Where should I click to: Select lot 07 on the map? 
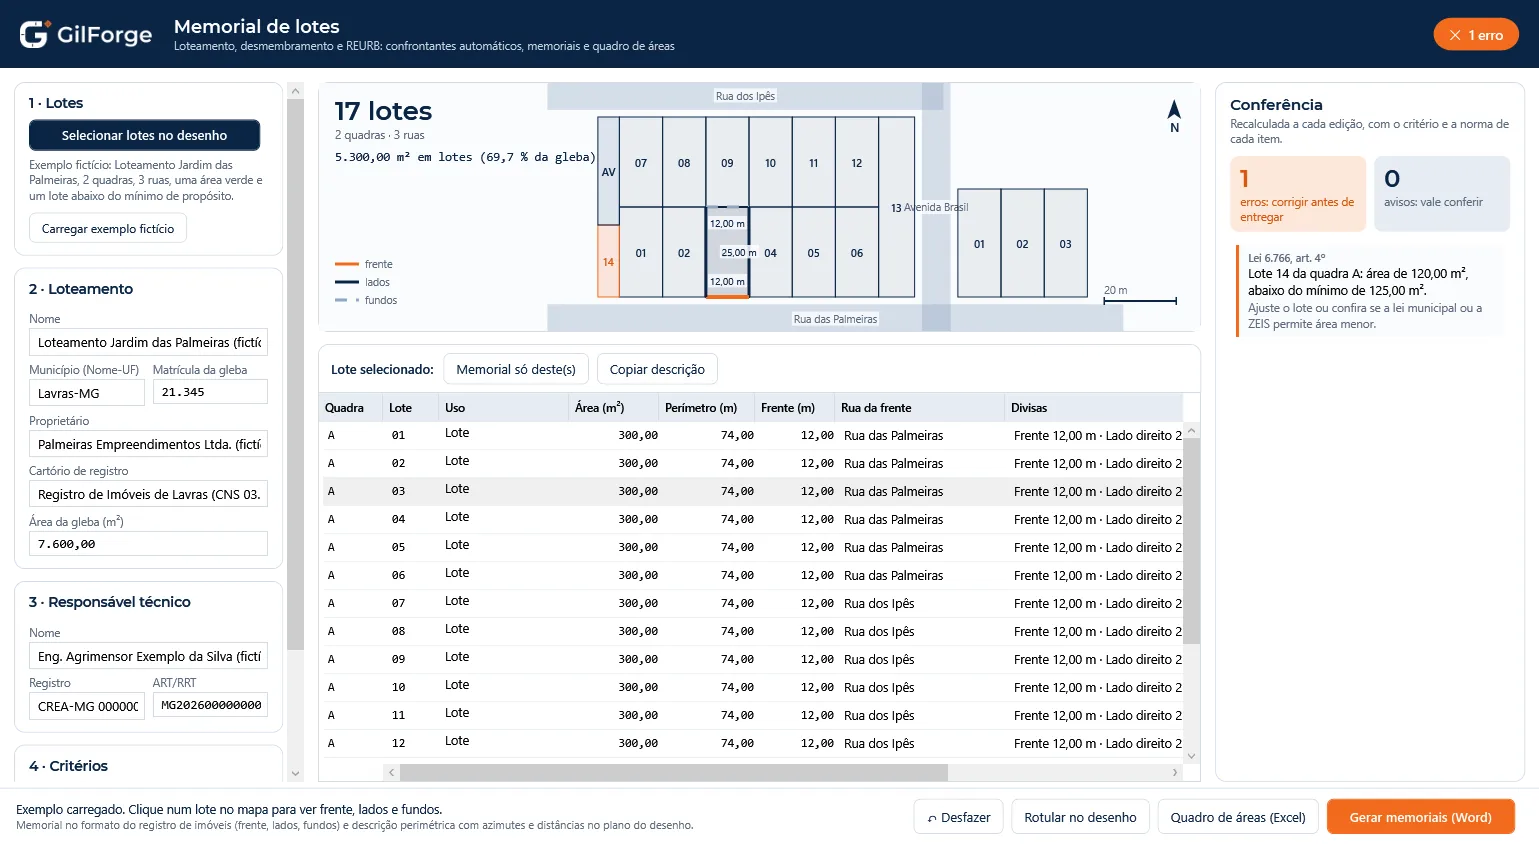click(641, 163)
